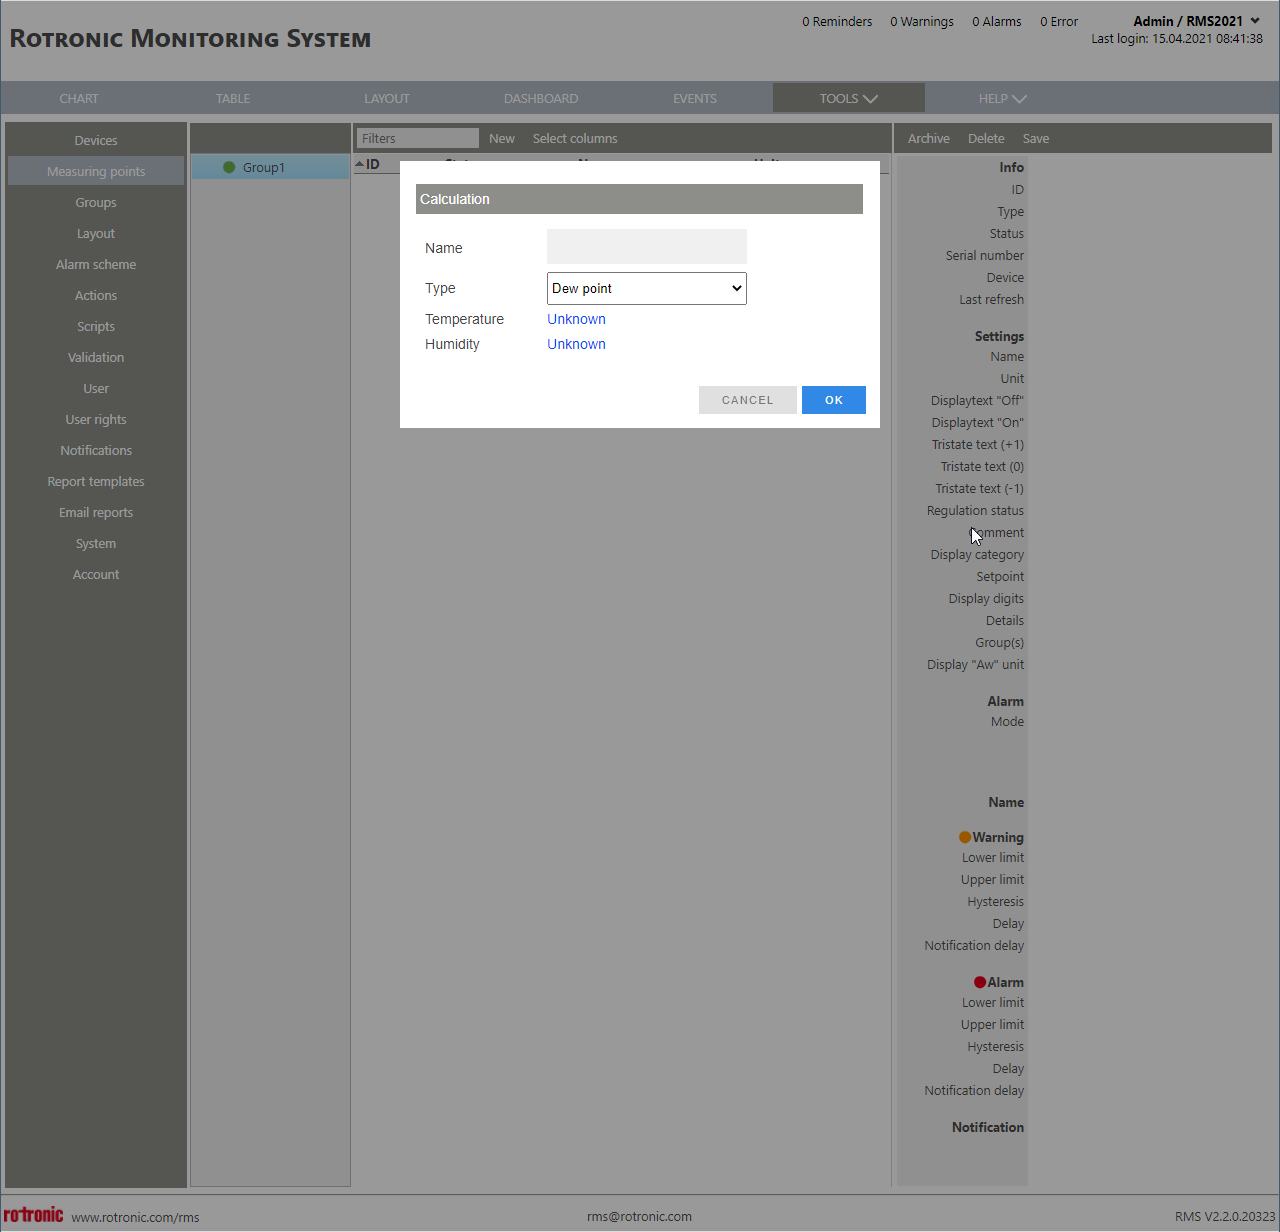
Task: Go to the Dashboard tab
Action: 541,98
